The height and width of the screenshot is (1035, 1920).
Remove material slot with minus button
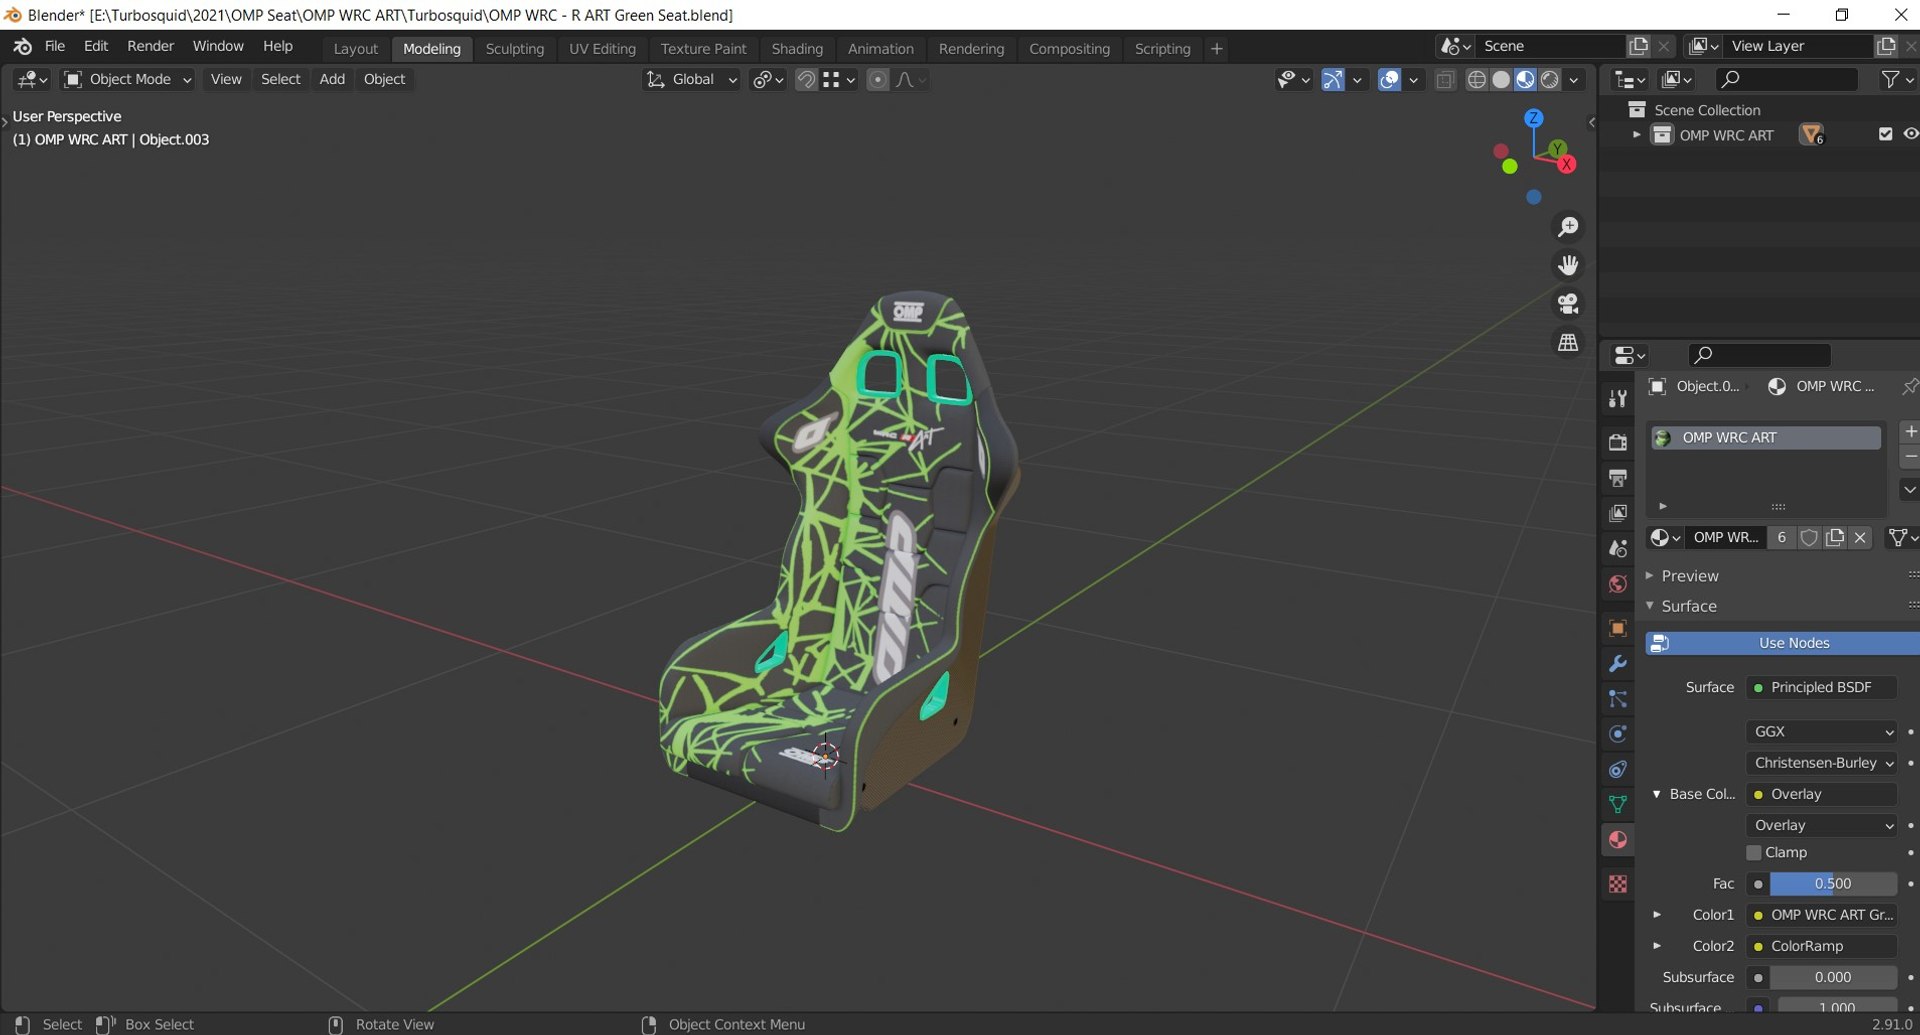(x=1910, y=456)
